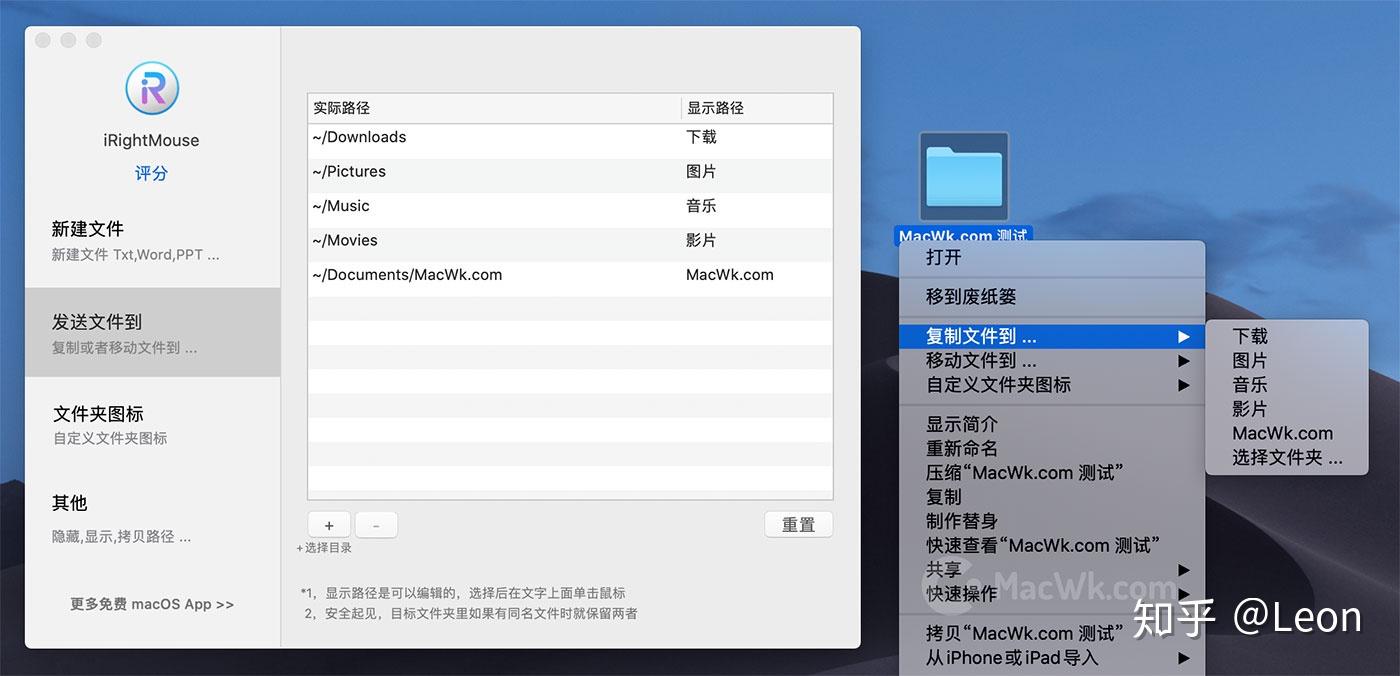Image resolution: width=1400 pixels, height=676 pixels.
Task: Click the 重置 reset button
Action: pyautogui.click(x=798, y=524)
